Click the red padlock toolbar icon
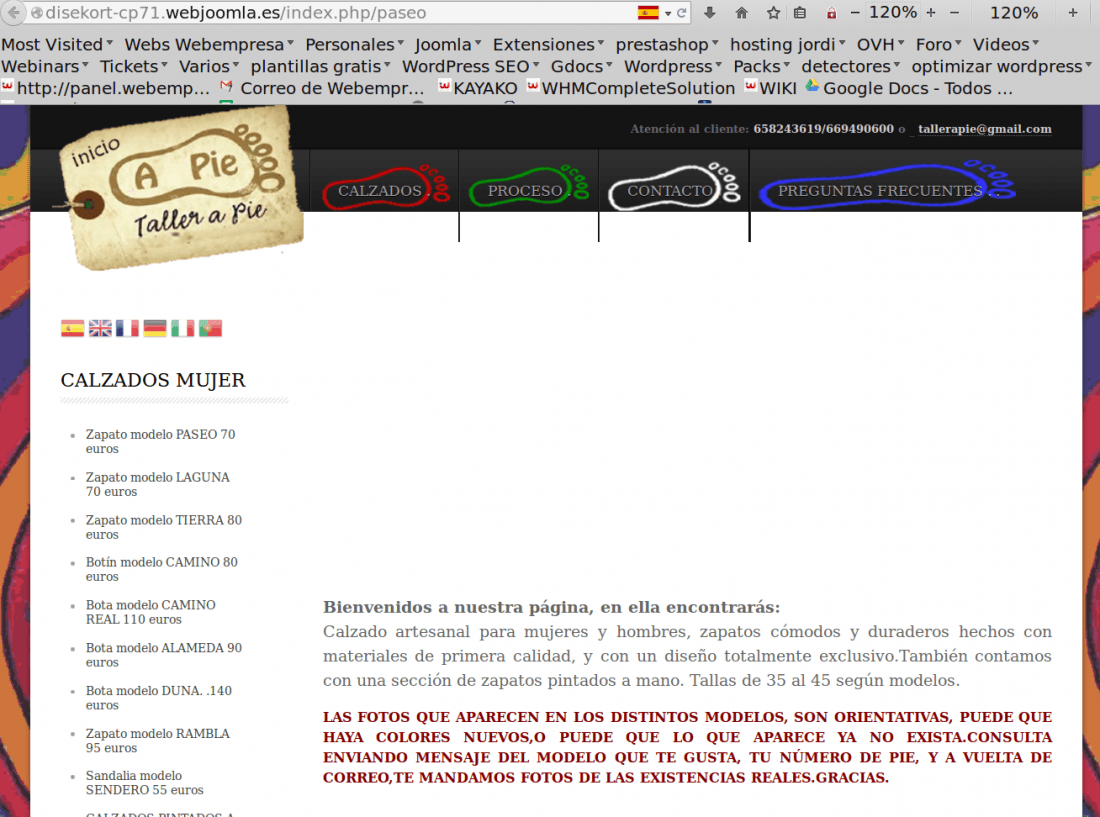This screenshot has height=817, width=1100. click(x=831, y=13)
